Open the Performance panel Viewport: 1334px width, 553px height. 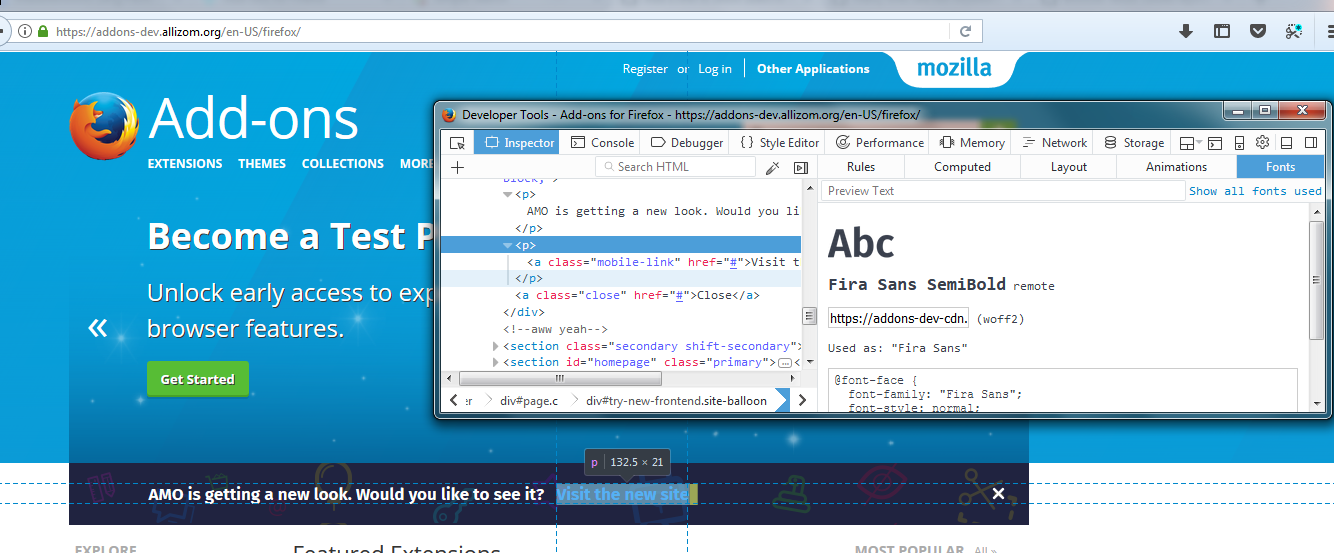coord(879,143)
